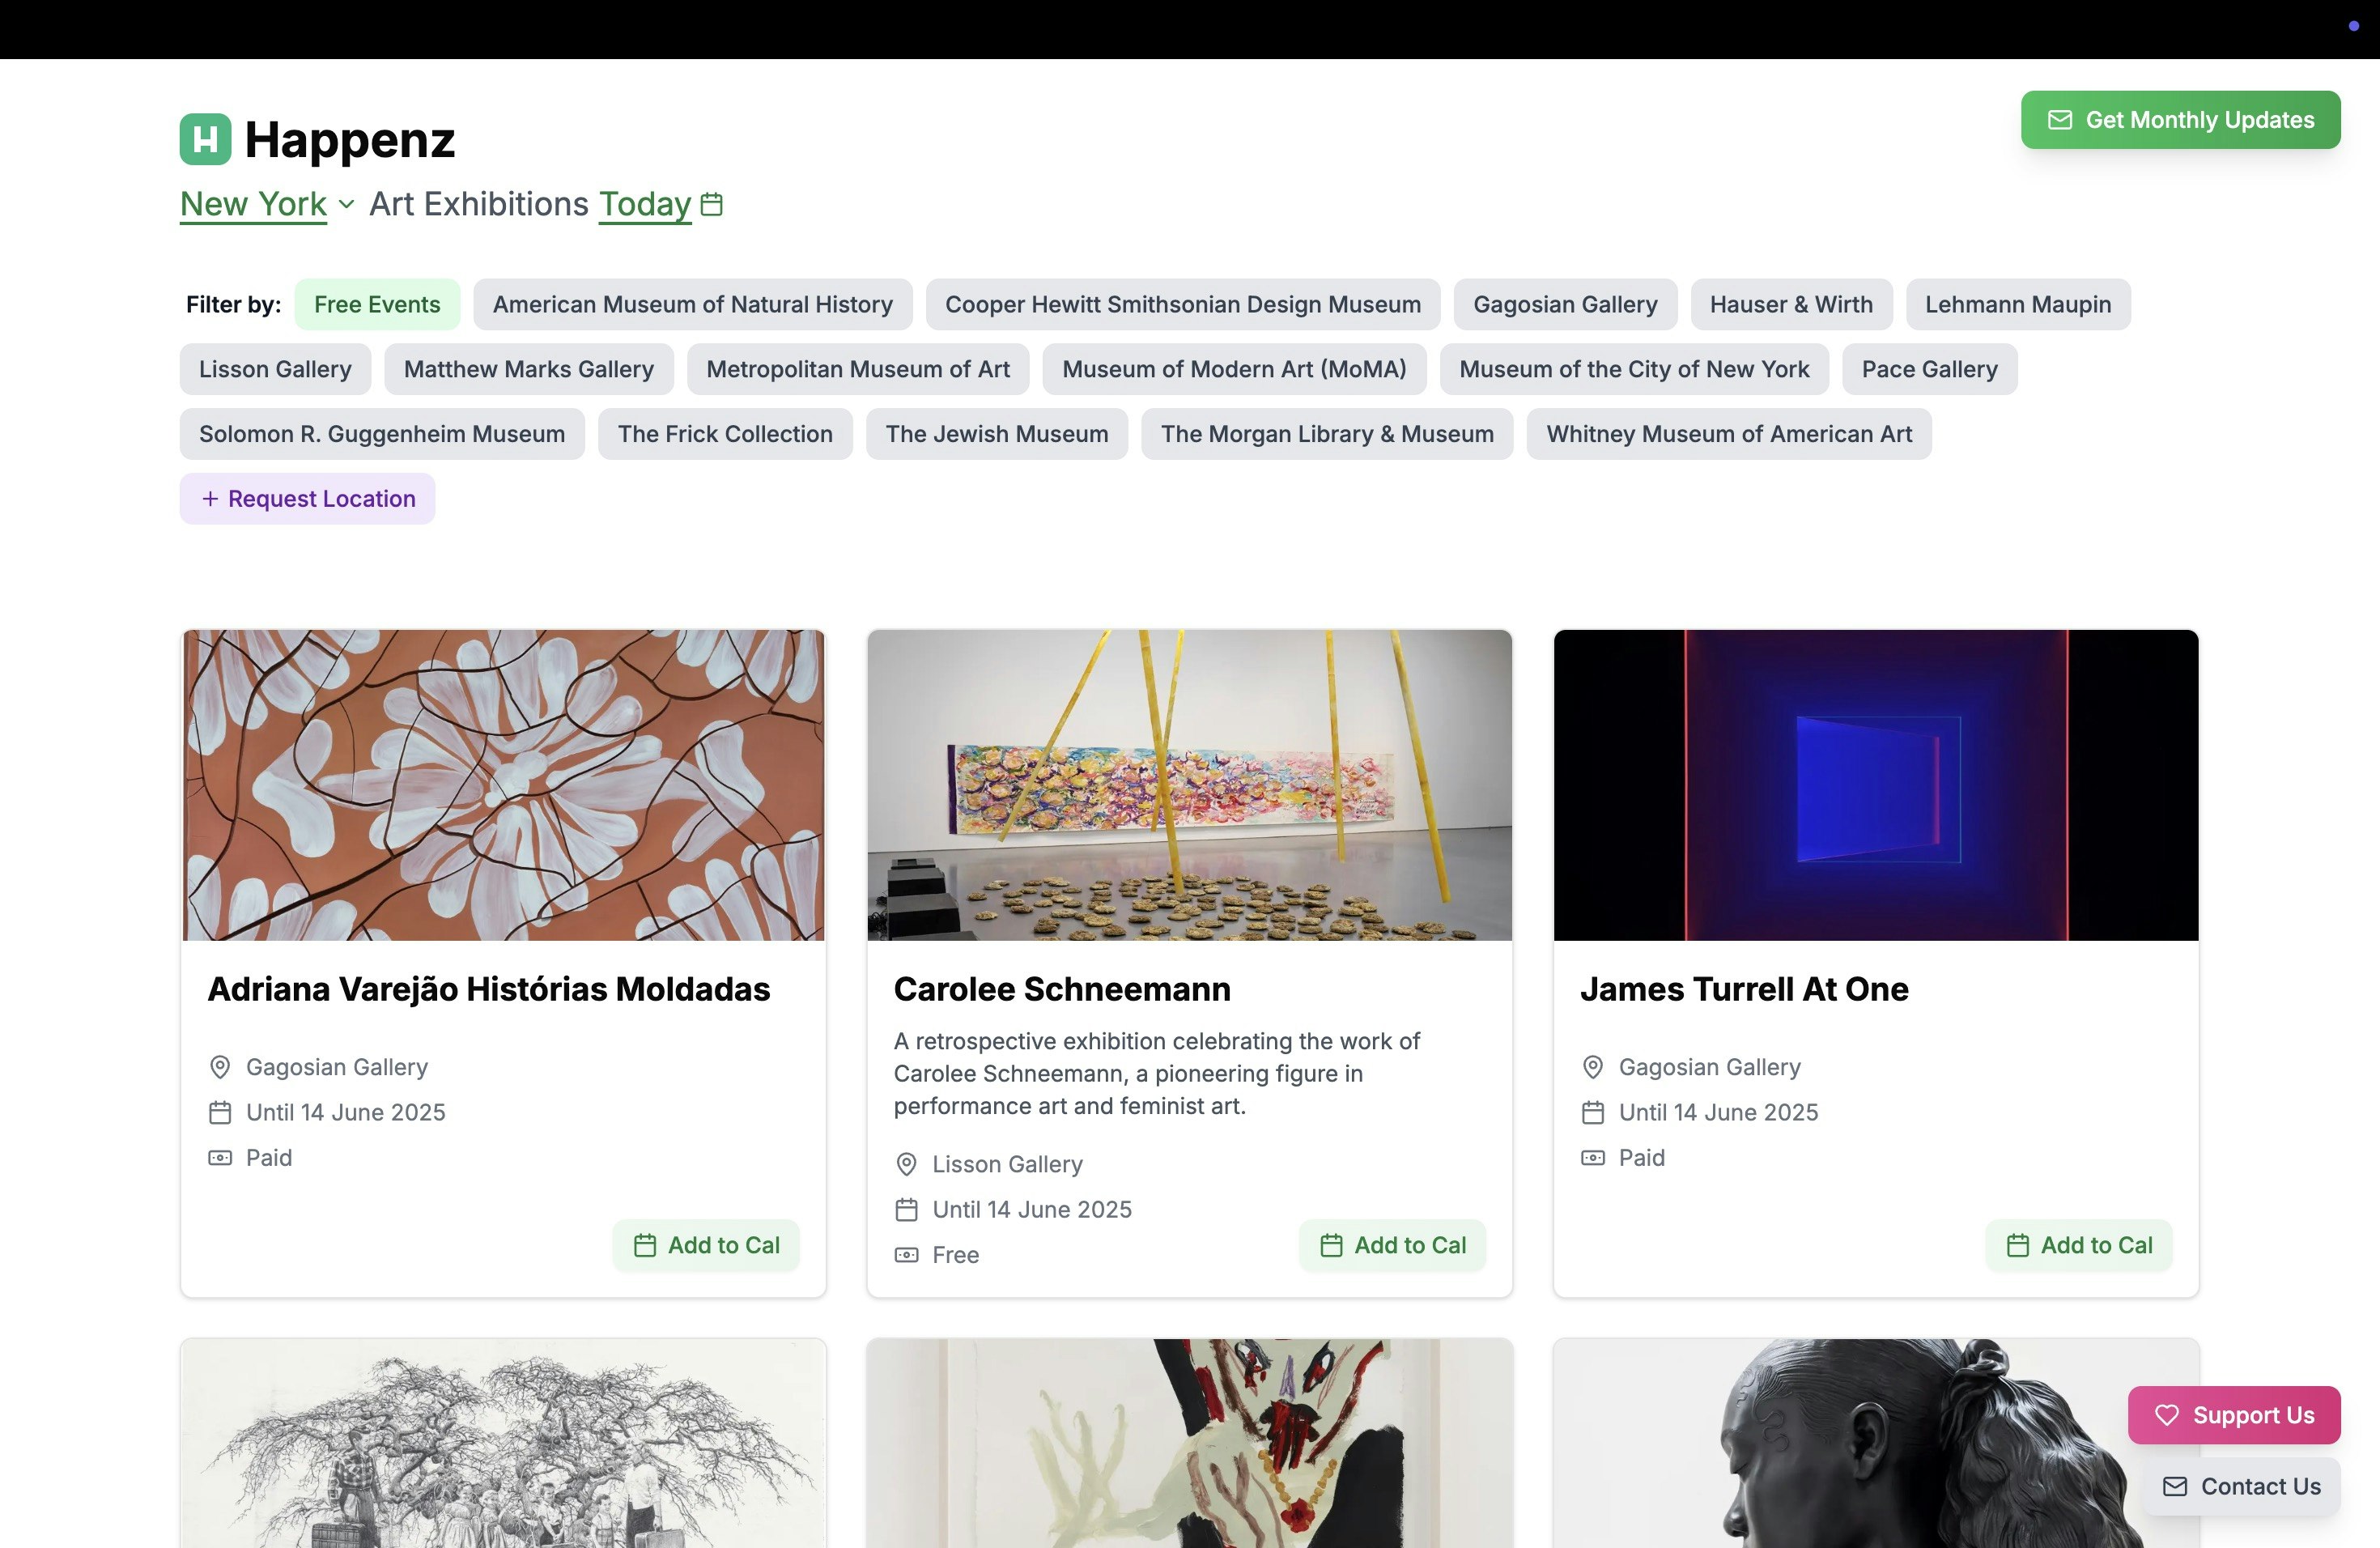This screenshot has height=1548, width=2380.
Task: Choose Solomon R. Guggenheim Museum filter
Action: click(382, 434)
